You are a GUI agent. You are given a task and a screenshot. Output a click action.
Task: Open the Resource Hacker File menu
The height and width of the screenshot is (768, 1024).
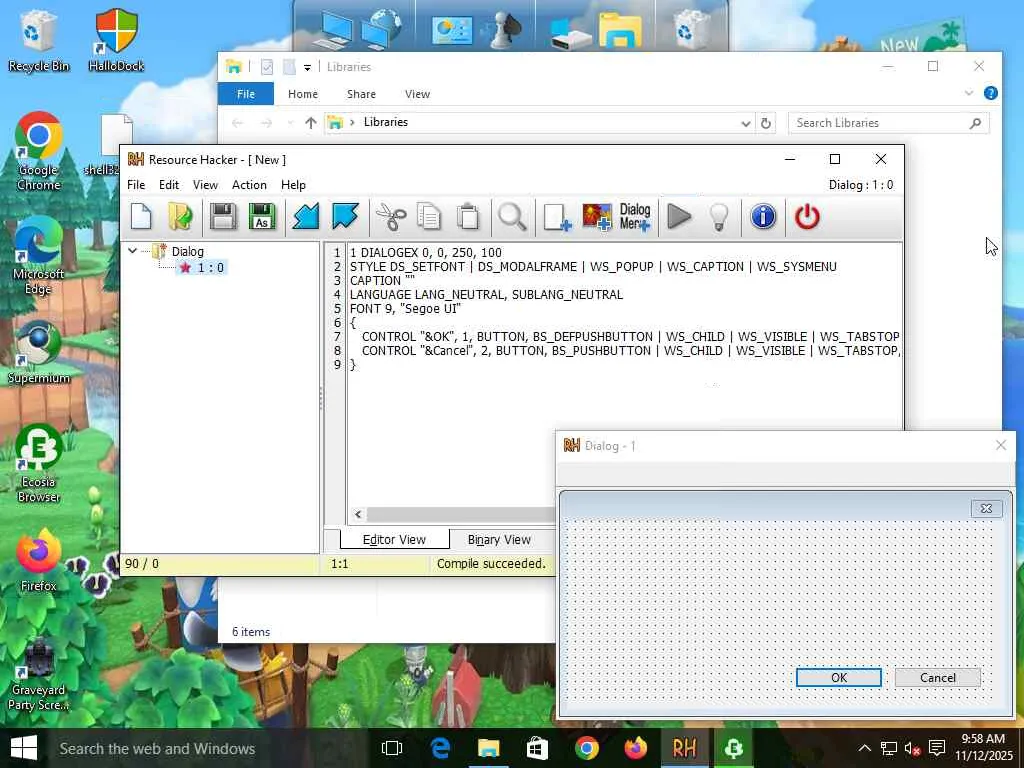tap(136, 185)
